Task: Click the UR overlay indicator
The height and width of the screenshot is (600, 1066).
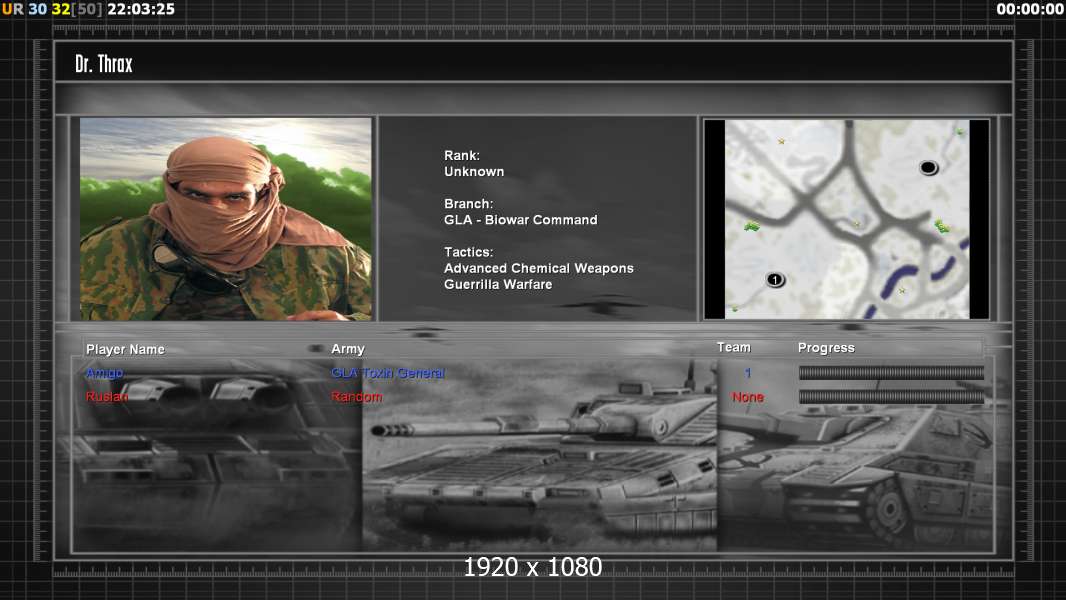Action: (x=12, y=9)
